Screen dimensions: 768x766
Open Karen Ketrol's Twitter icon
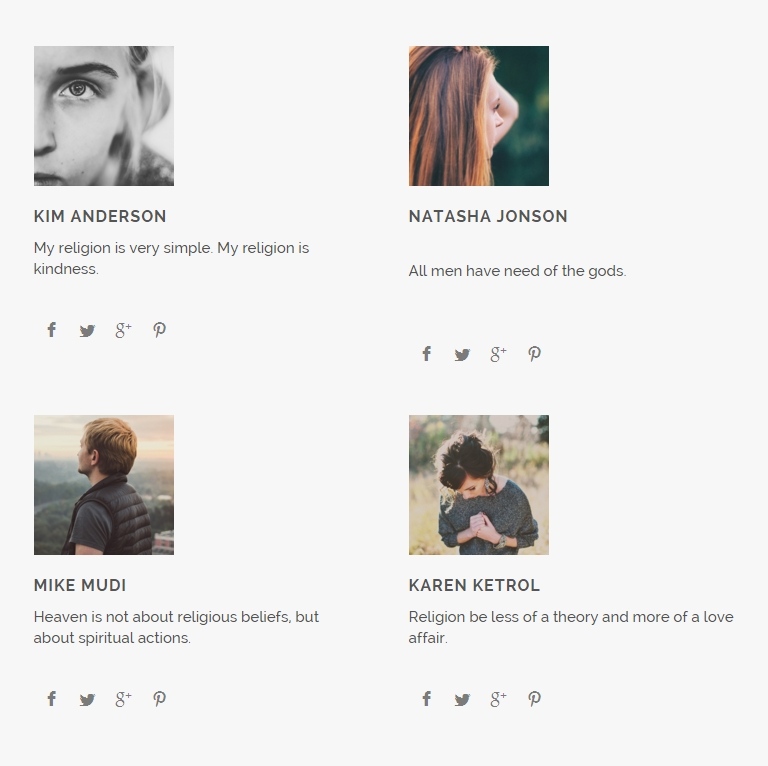click(462, 699)
